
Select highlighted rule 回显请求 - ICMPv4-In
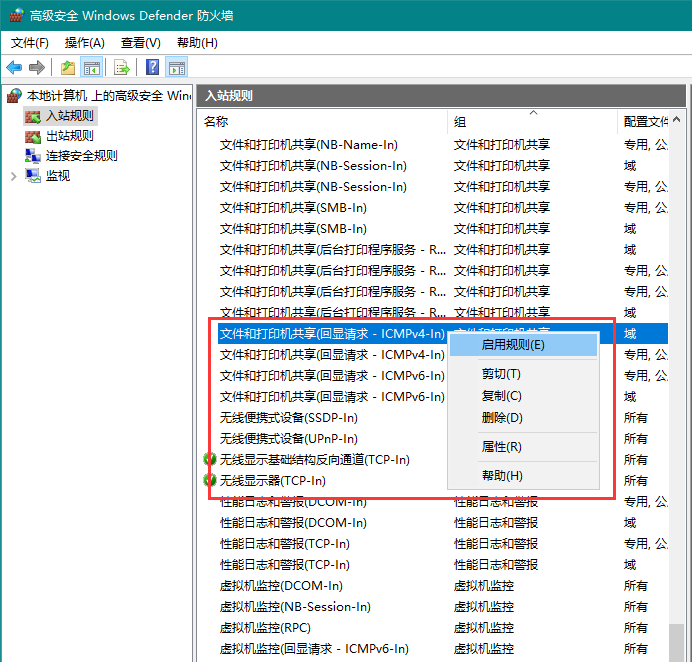click(332, 334)
